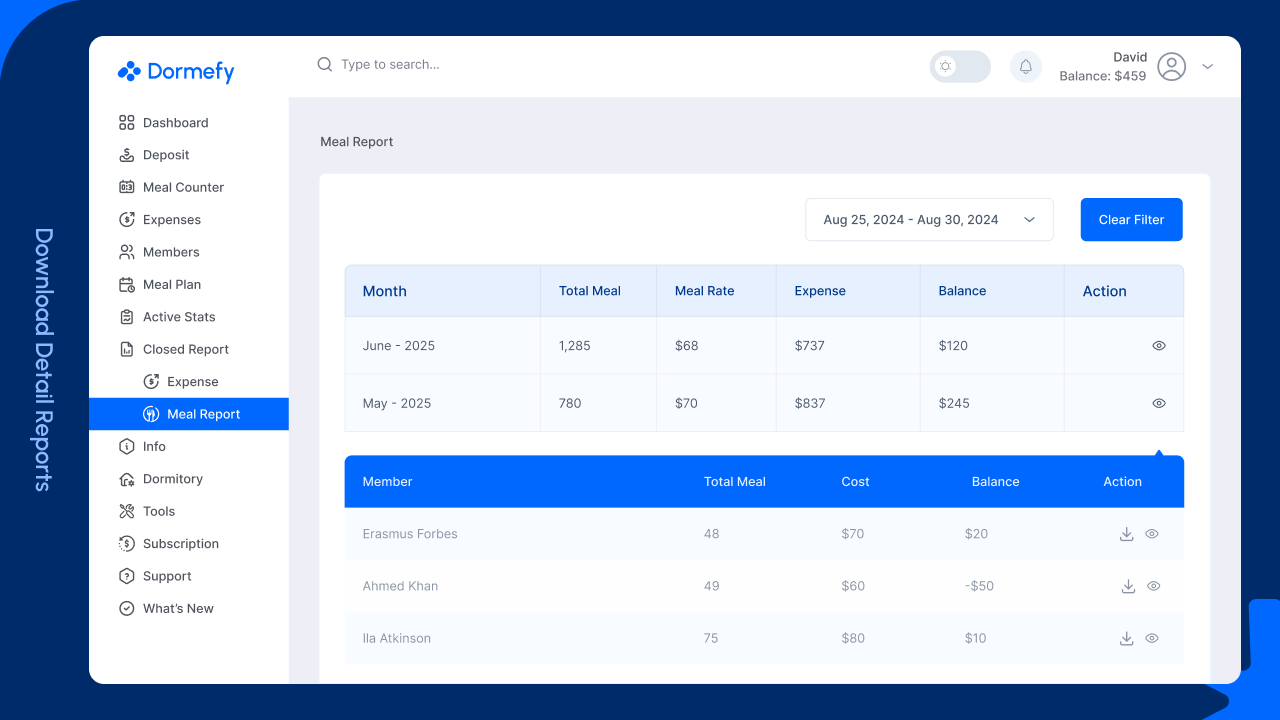This screenshot has width=1280, height=720.
Task: Click the Members people icon
Action: pyautogui.click(x=126, y=252)
